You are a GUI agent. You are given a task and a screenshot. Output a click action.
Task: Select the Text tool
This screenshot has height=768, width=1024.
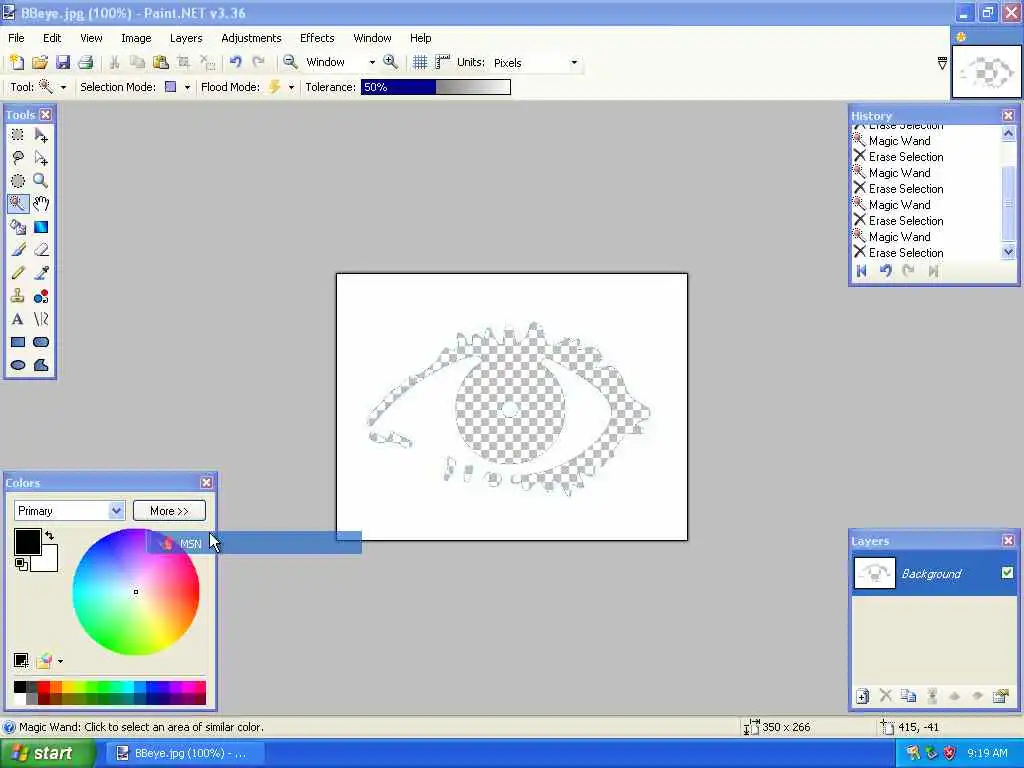tap(18, 319)
